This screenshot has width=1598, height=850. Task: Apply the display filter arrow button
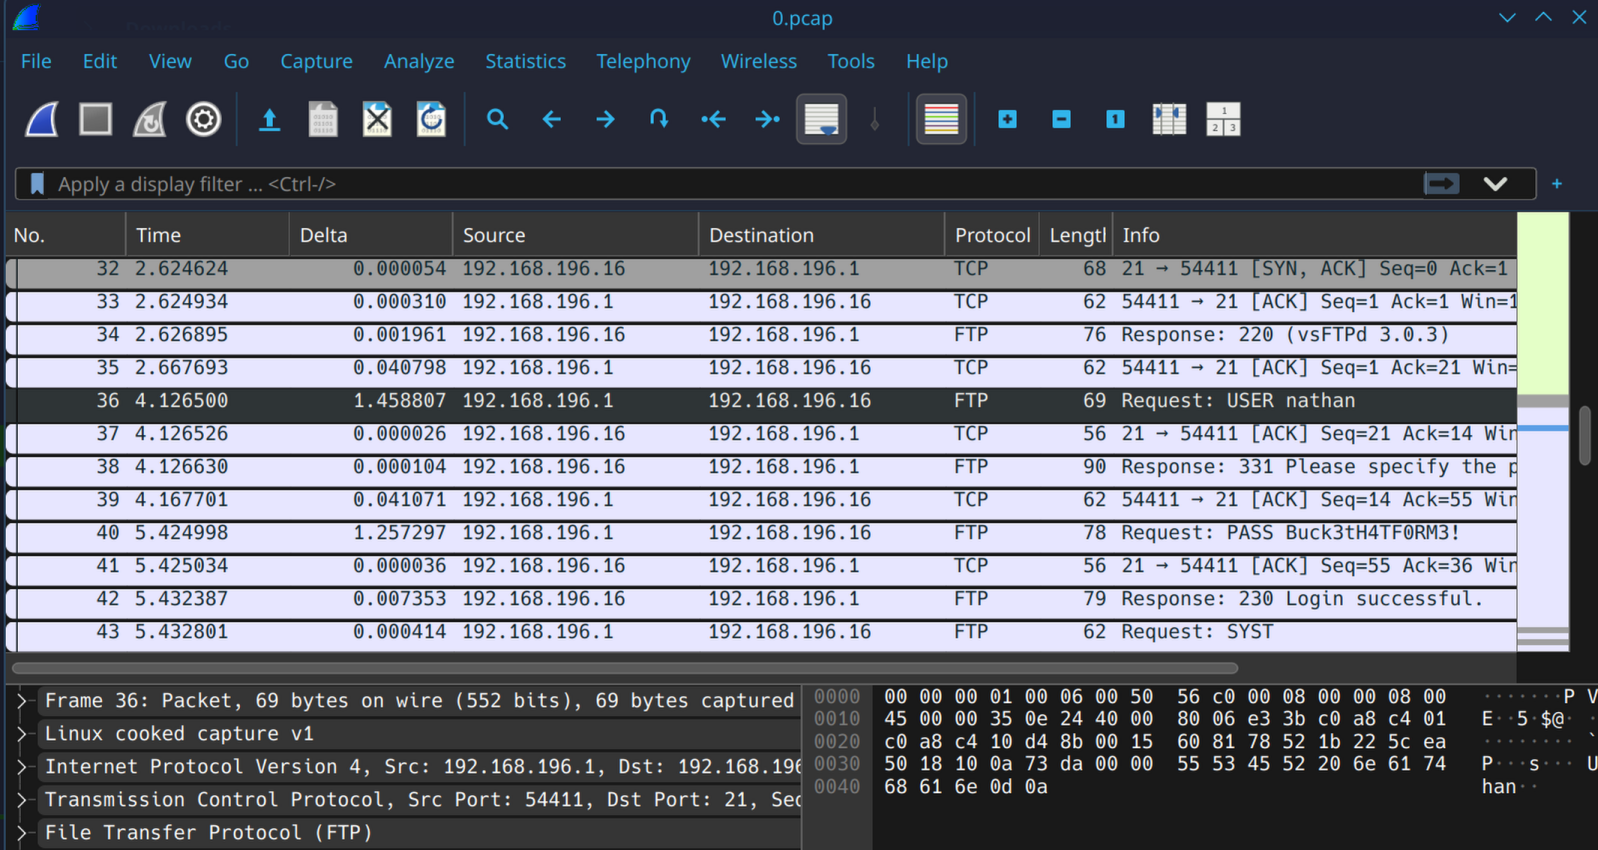coord(1442,184)
